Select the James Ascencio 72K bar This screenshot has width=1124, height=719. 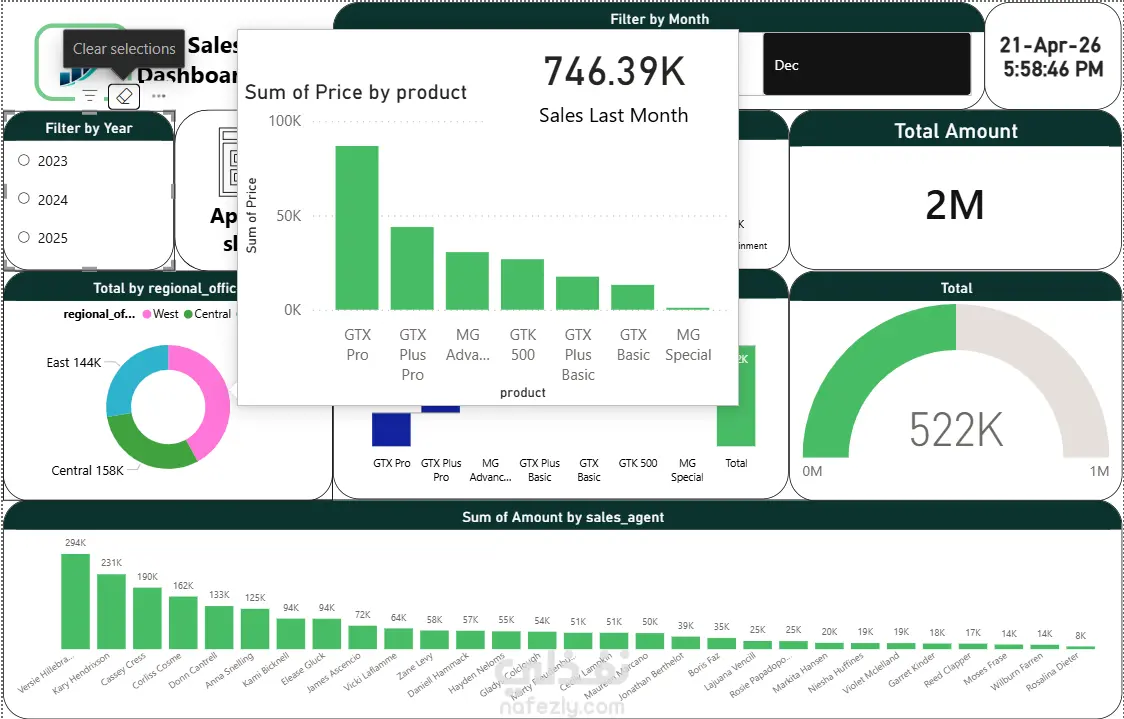[x=362, y=638]
